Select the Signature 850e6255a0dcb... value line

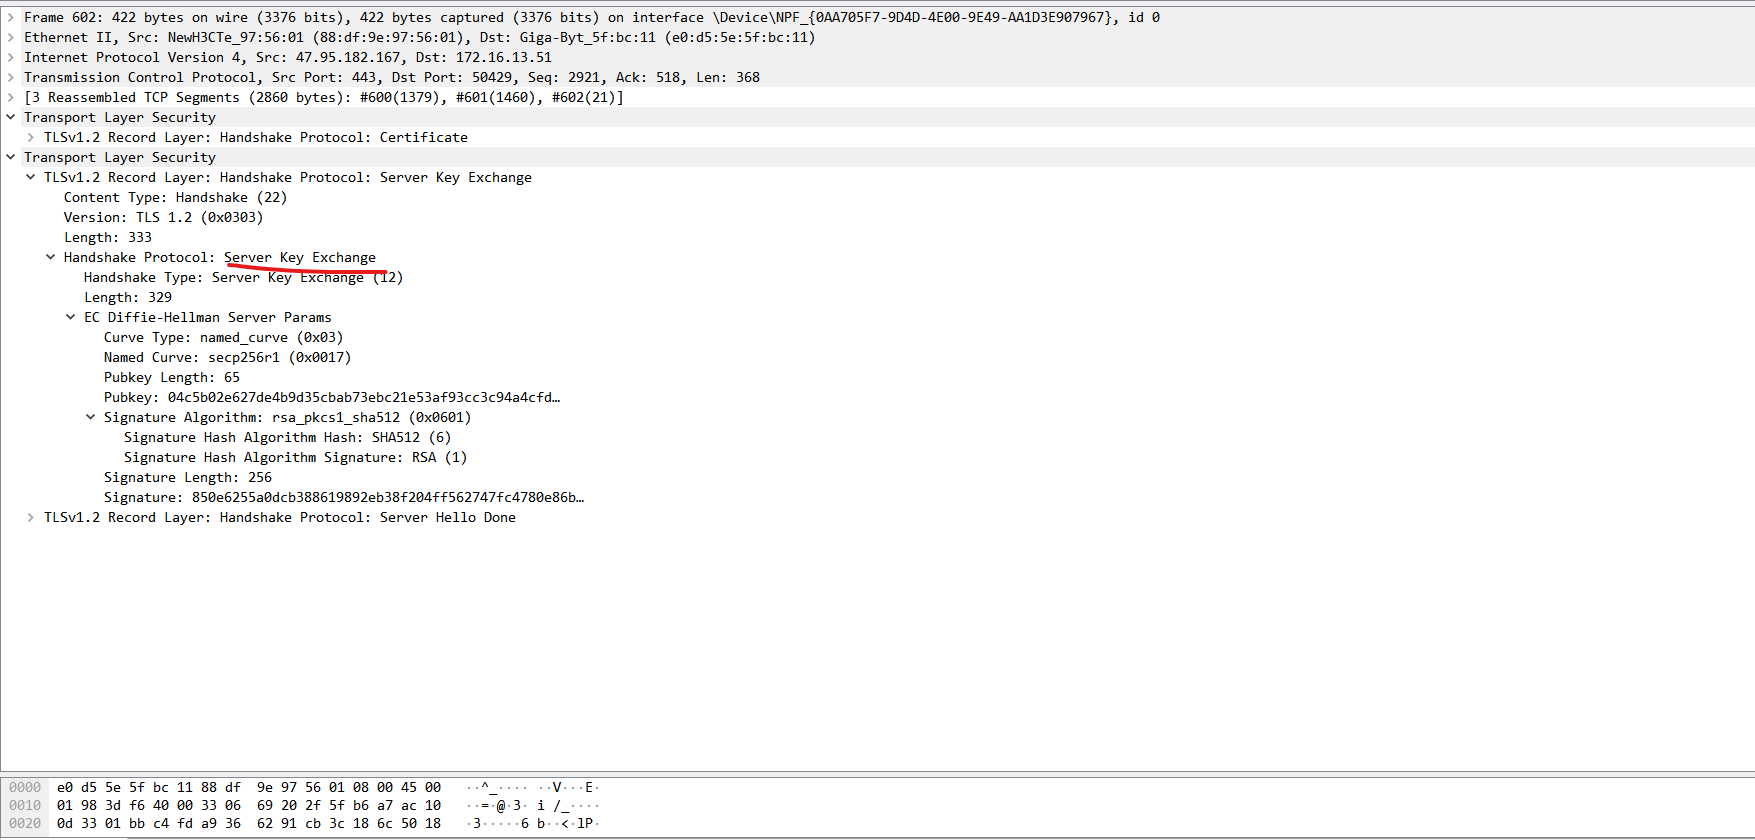[x=344, y=497]
